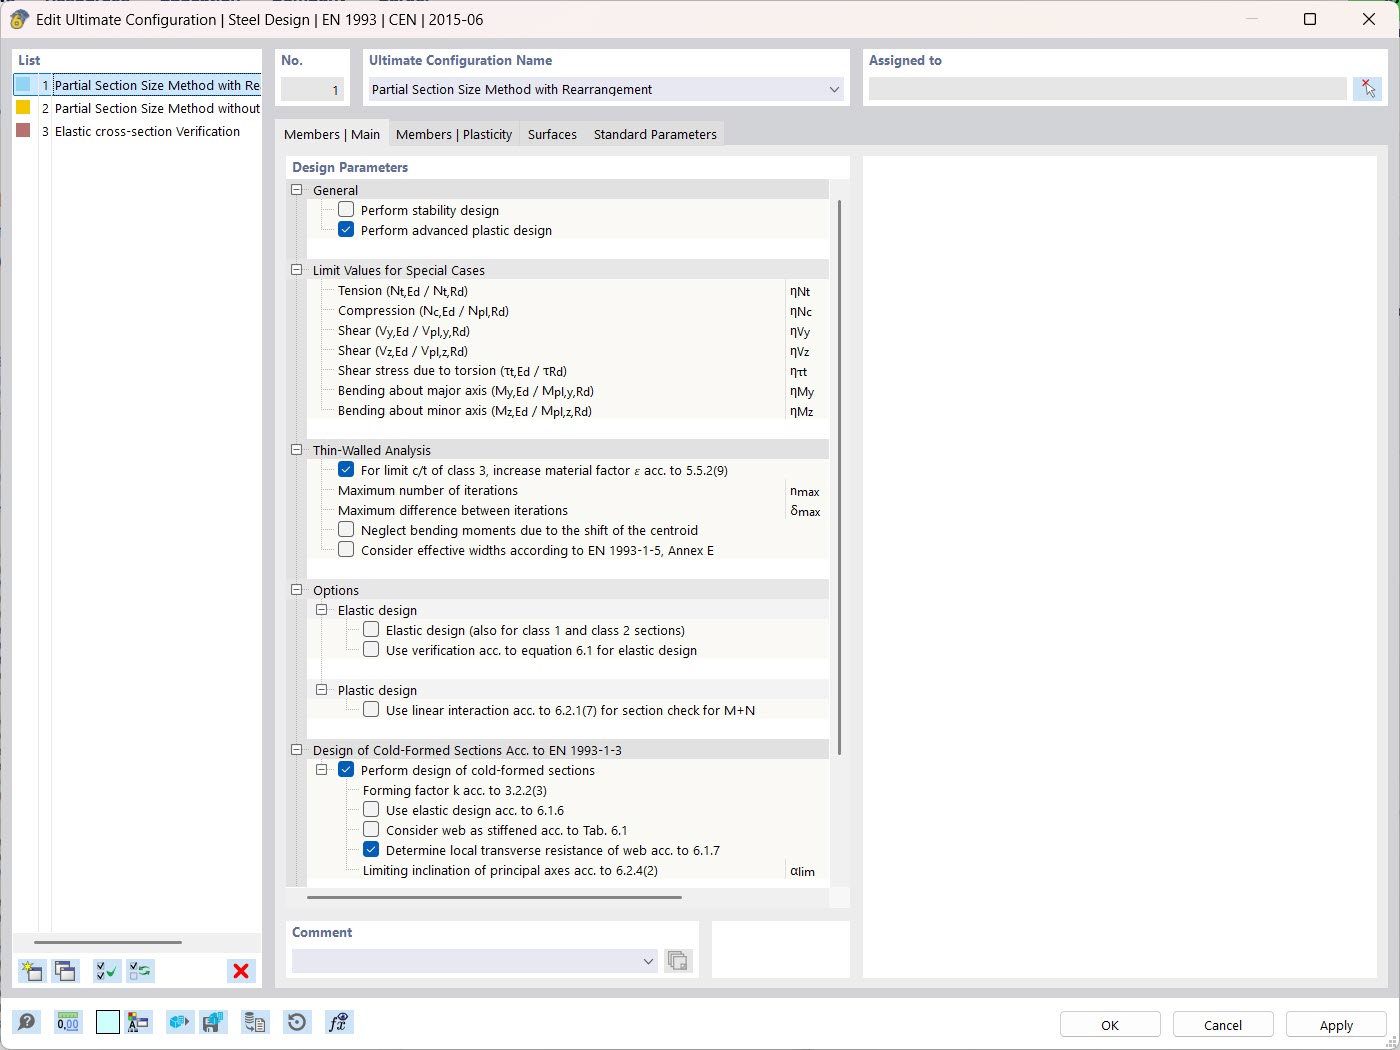Image resolution: width=1400 pixels, height=1050 pixels.
Task: Switch to the Surfaces tab
Action: [551, 133]
